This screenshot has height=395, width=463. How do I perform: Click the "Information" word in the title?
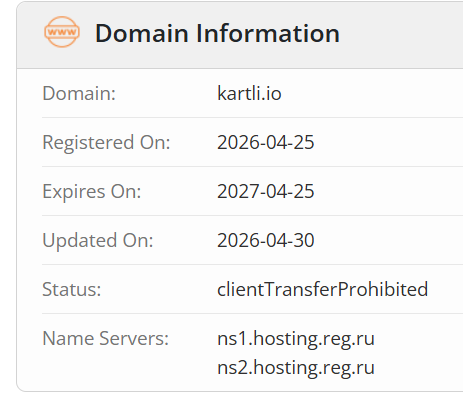click(268, 33)
